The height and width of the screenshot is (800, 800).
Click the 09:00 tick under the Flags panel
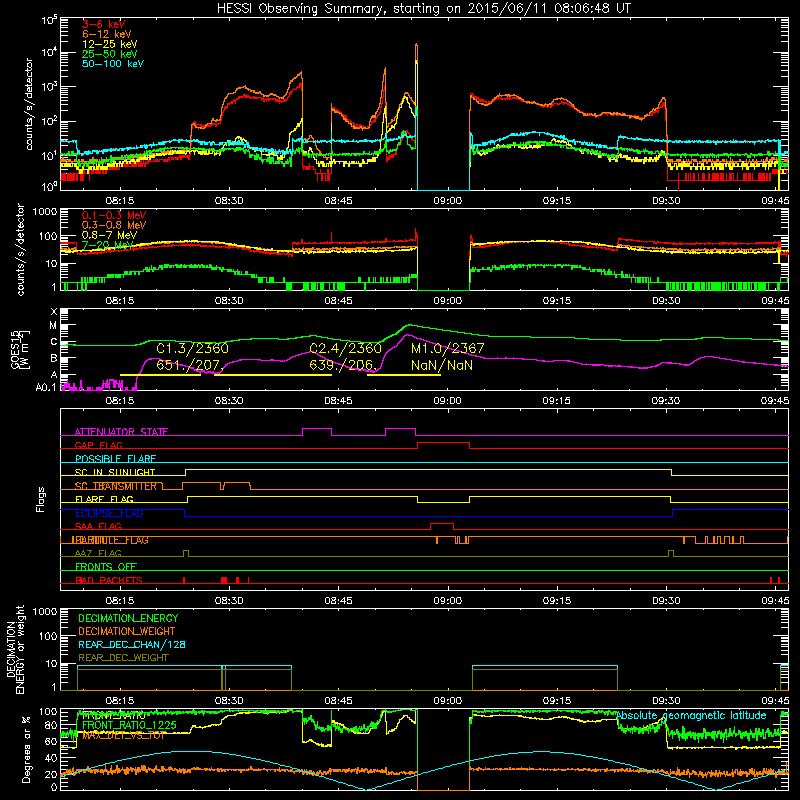pos(447,600)
